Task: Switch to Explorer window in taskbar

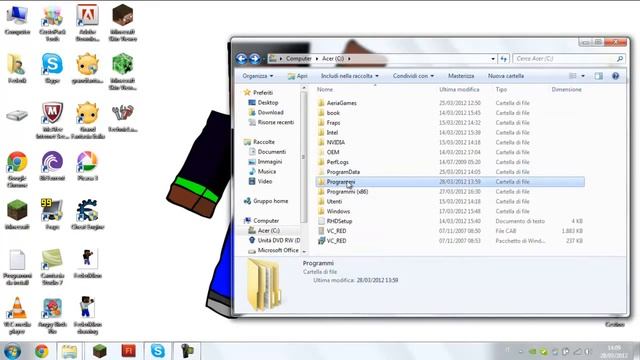Action: coord(69,351)
